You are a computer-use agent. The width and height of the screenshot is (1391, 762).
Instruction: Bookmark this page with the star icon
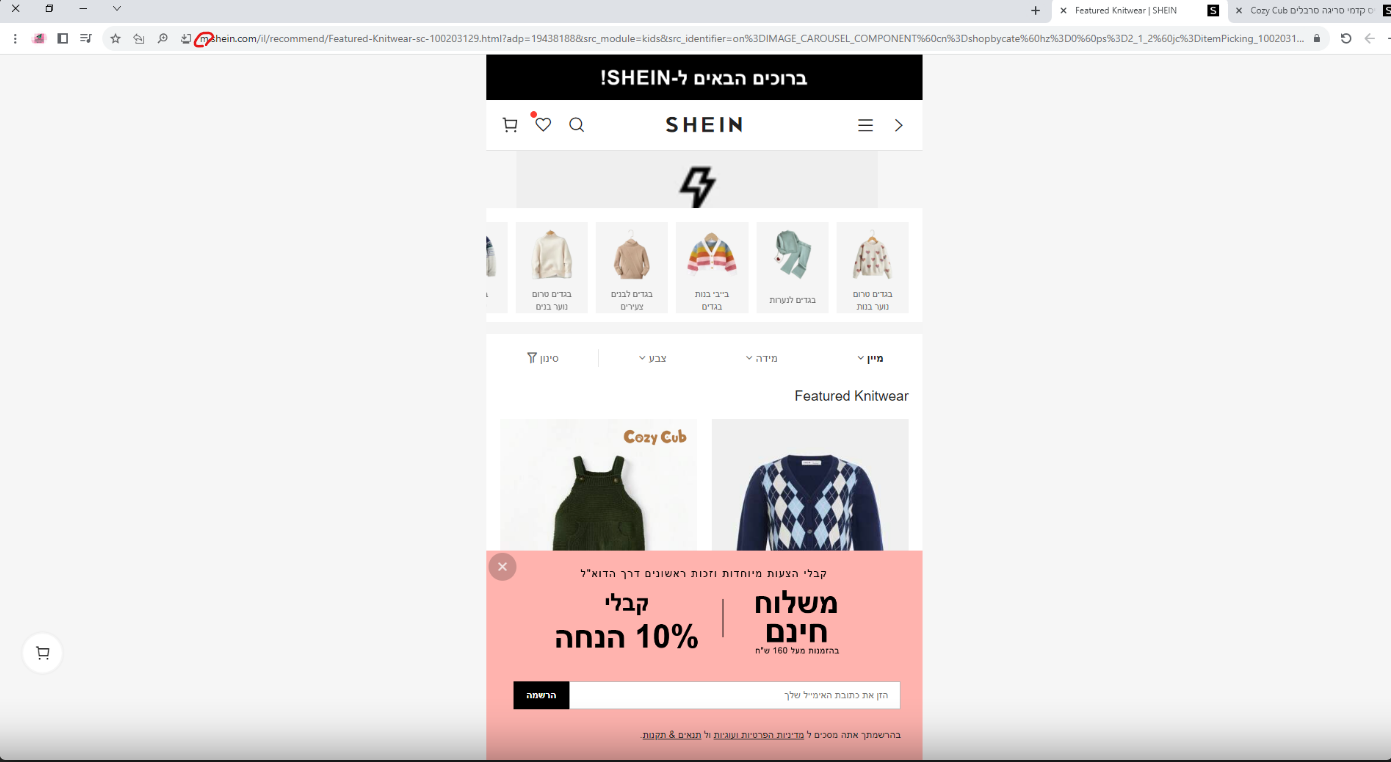coord(115,38)
